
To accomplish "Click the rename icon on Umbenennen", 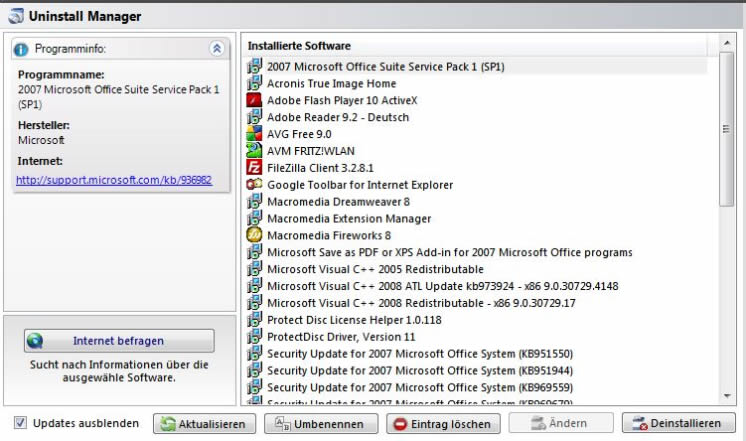I will tap(282, 423).
